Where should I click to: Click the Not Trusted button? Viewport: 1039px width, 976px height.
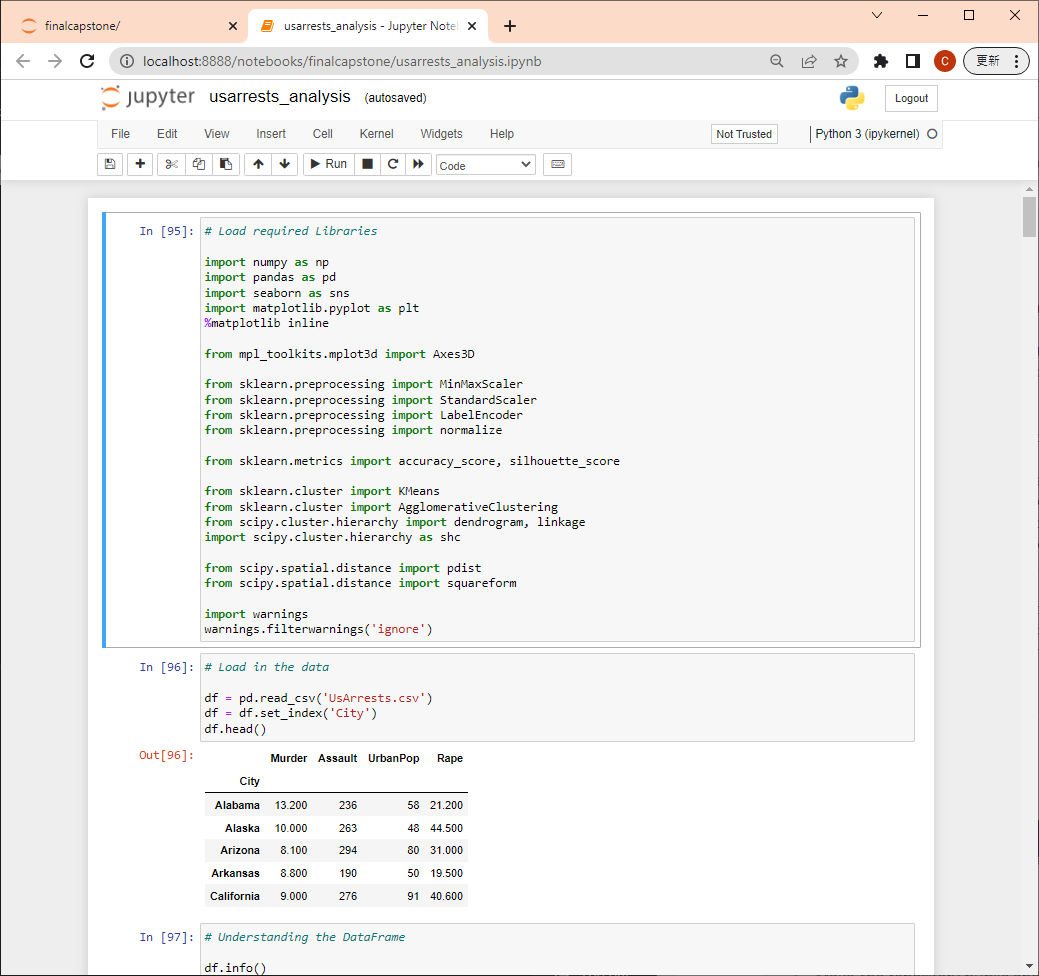click(744, 133)
